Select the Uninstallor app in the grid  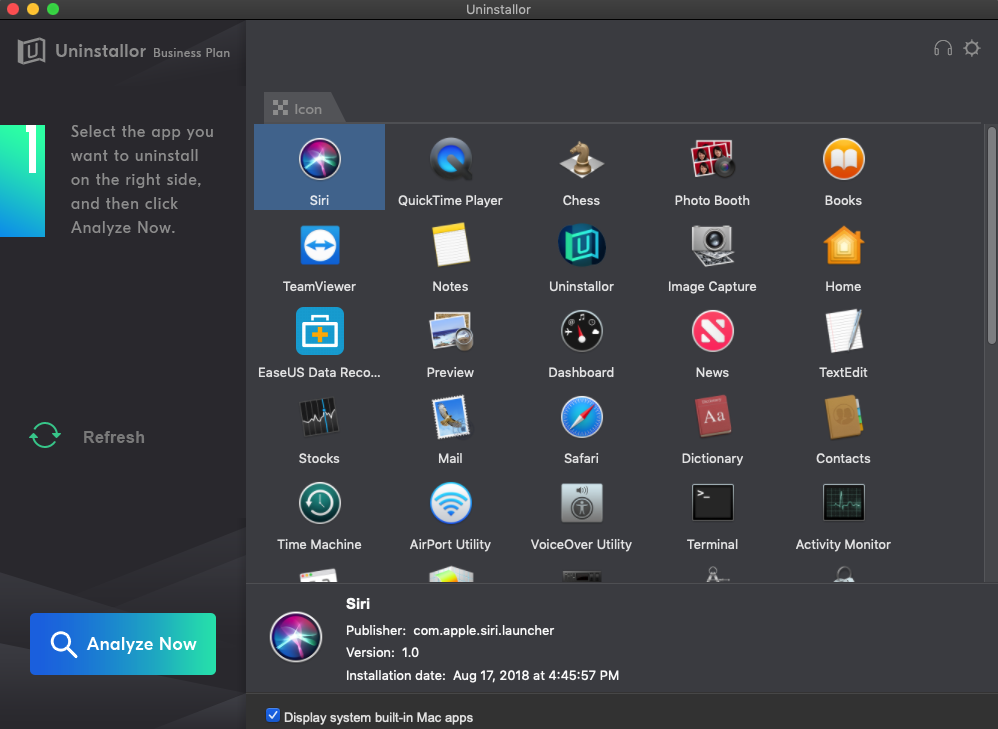[581, 245]
